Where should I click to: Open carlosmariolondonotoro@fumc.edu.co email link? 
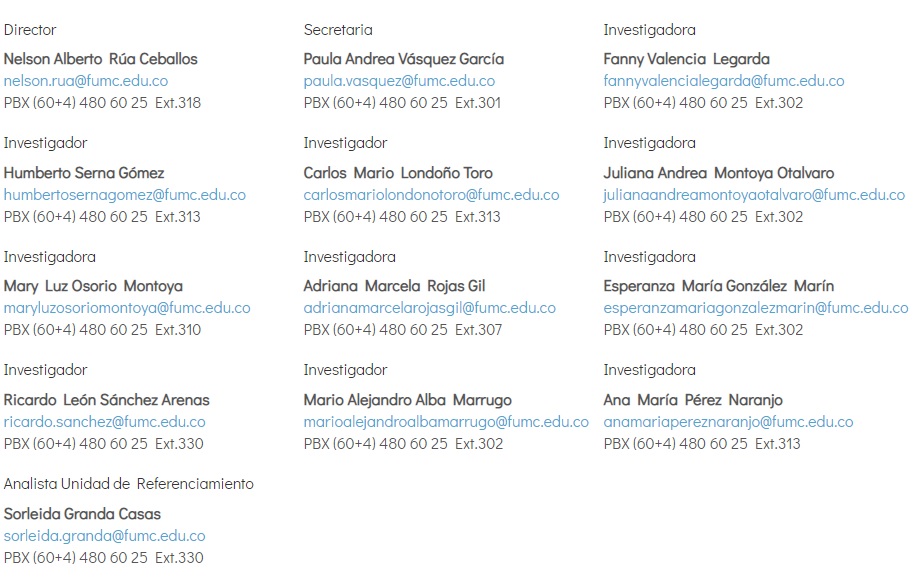coord(431,194)
